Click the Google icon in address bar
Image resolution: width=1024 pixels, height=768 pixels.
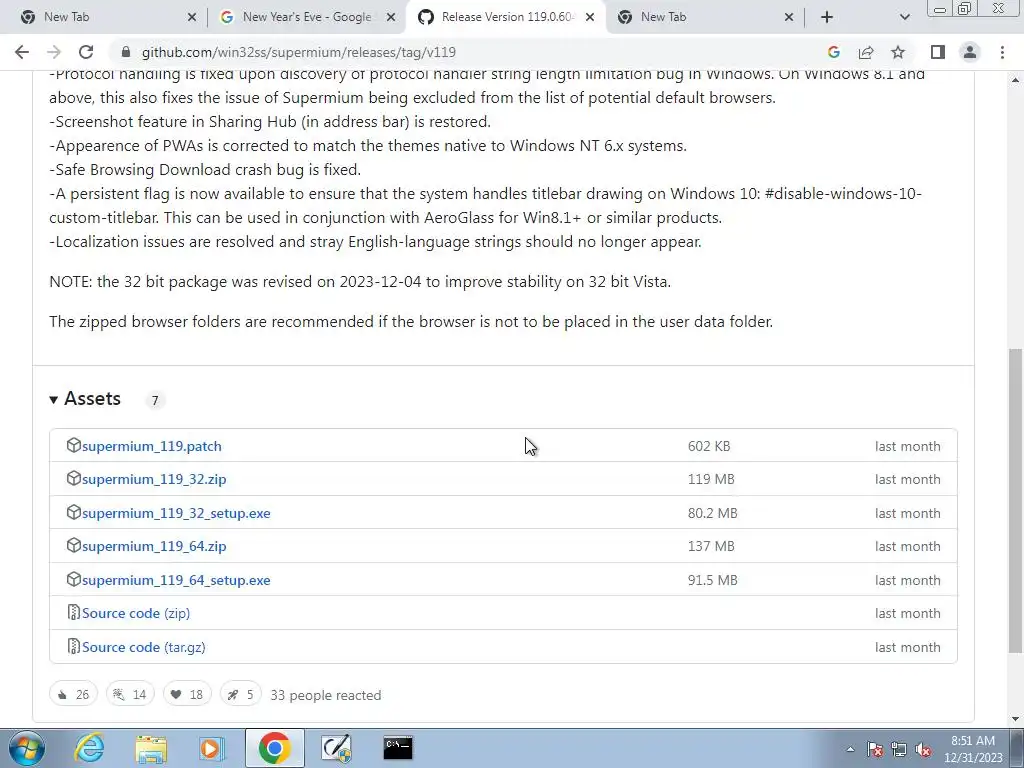(833, 52)
